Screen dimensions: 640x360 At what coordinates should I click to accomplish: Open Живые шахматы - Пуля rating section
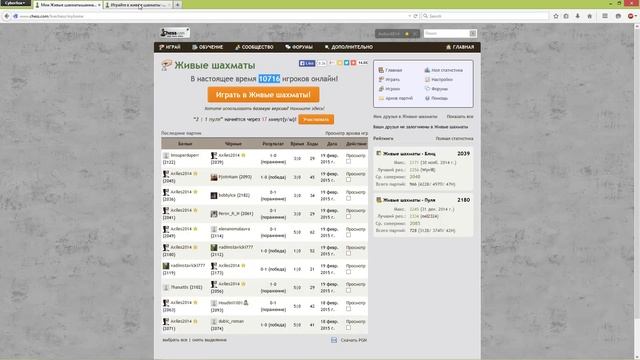[409, 200]
